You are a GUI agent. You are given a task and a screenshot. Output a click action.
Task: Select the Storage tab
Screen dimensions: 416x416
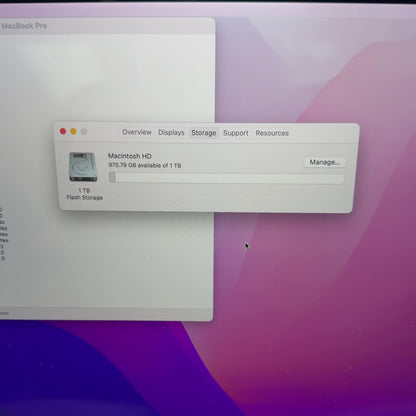(x=204, y=133)
